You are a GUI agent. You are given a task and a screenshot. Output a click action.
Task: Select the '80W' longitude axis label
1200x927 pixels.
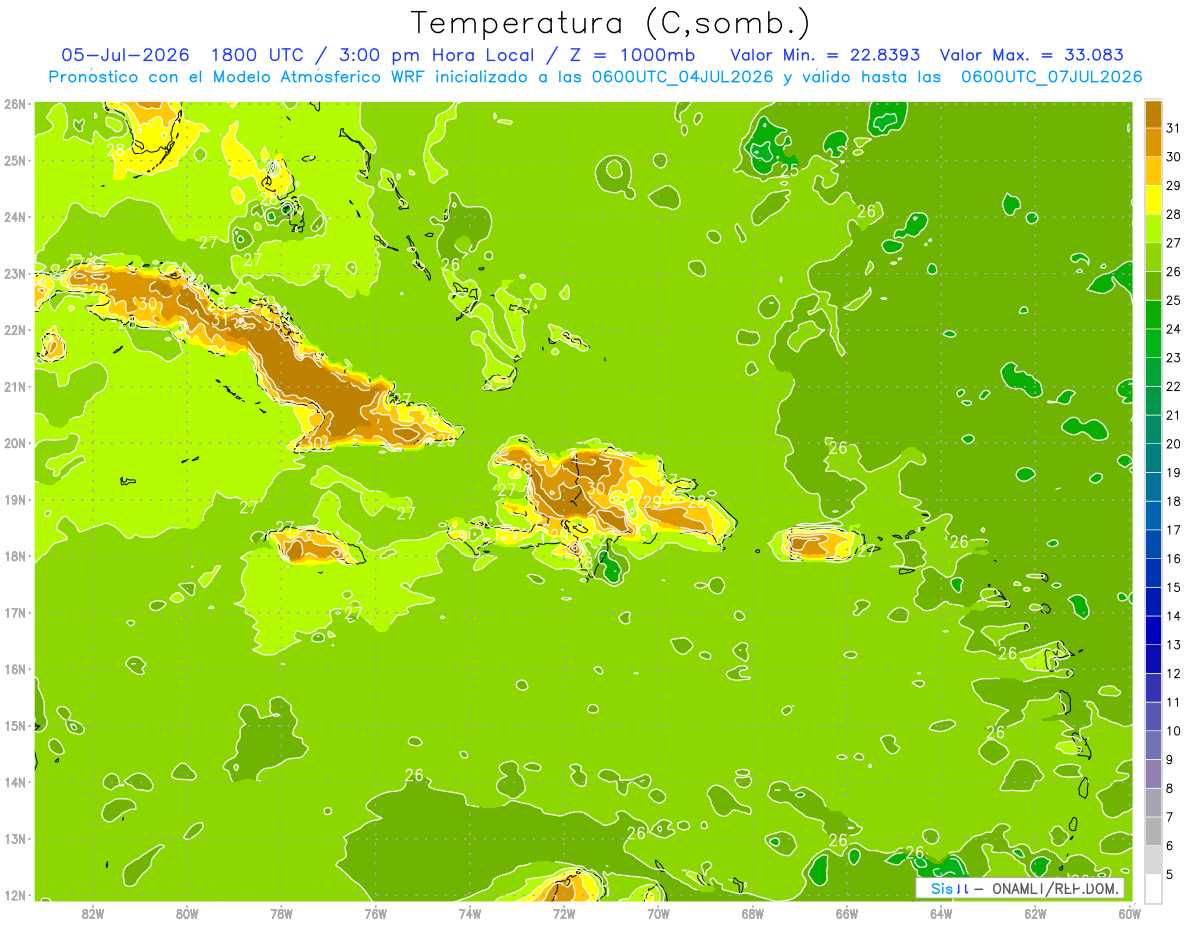187,913
